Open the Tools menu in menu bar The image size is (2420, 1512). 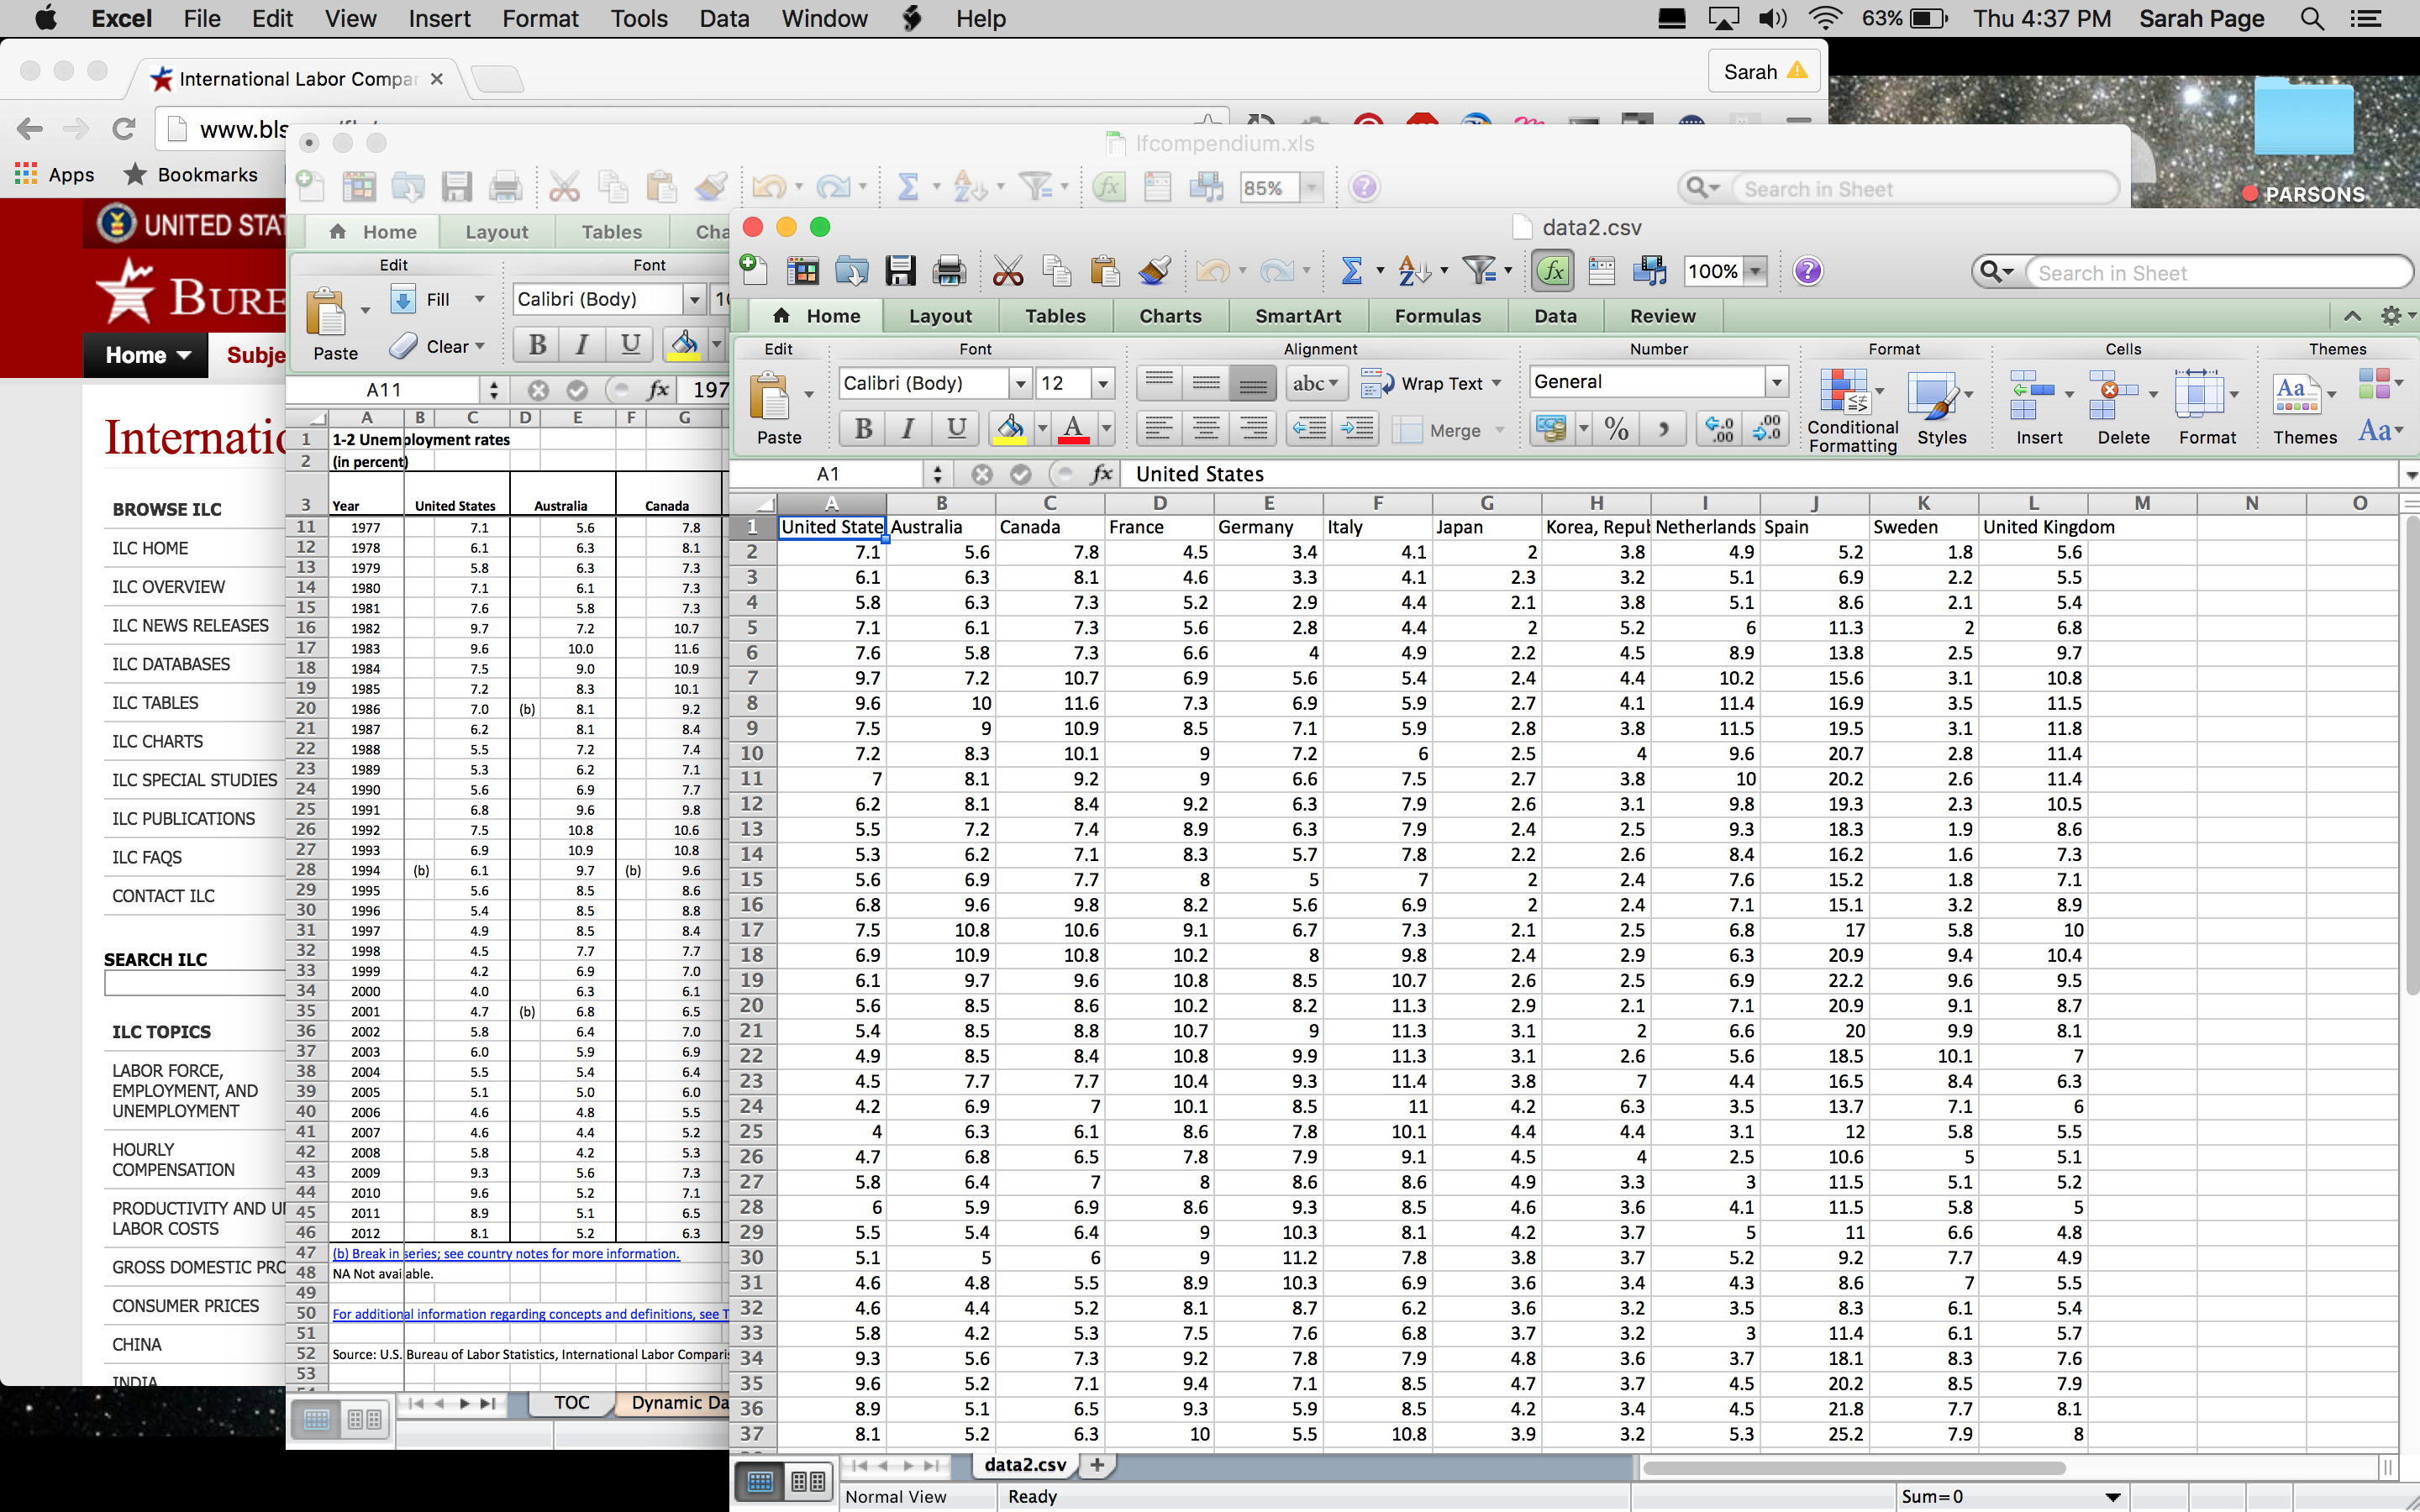pos(639,19)
